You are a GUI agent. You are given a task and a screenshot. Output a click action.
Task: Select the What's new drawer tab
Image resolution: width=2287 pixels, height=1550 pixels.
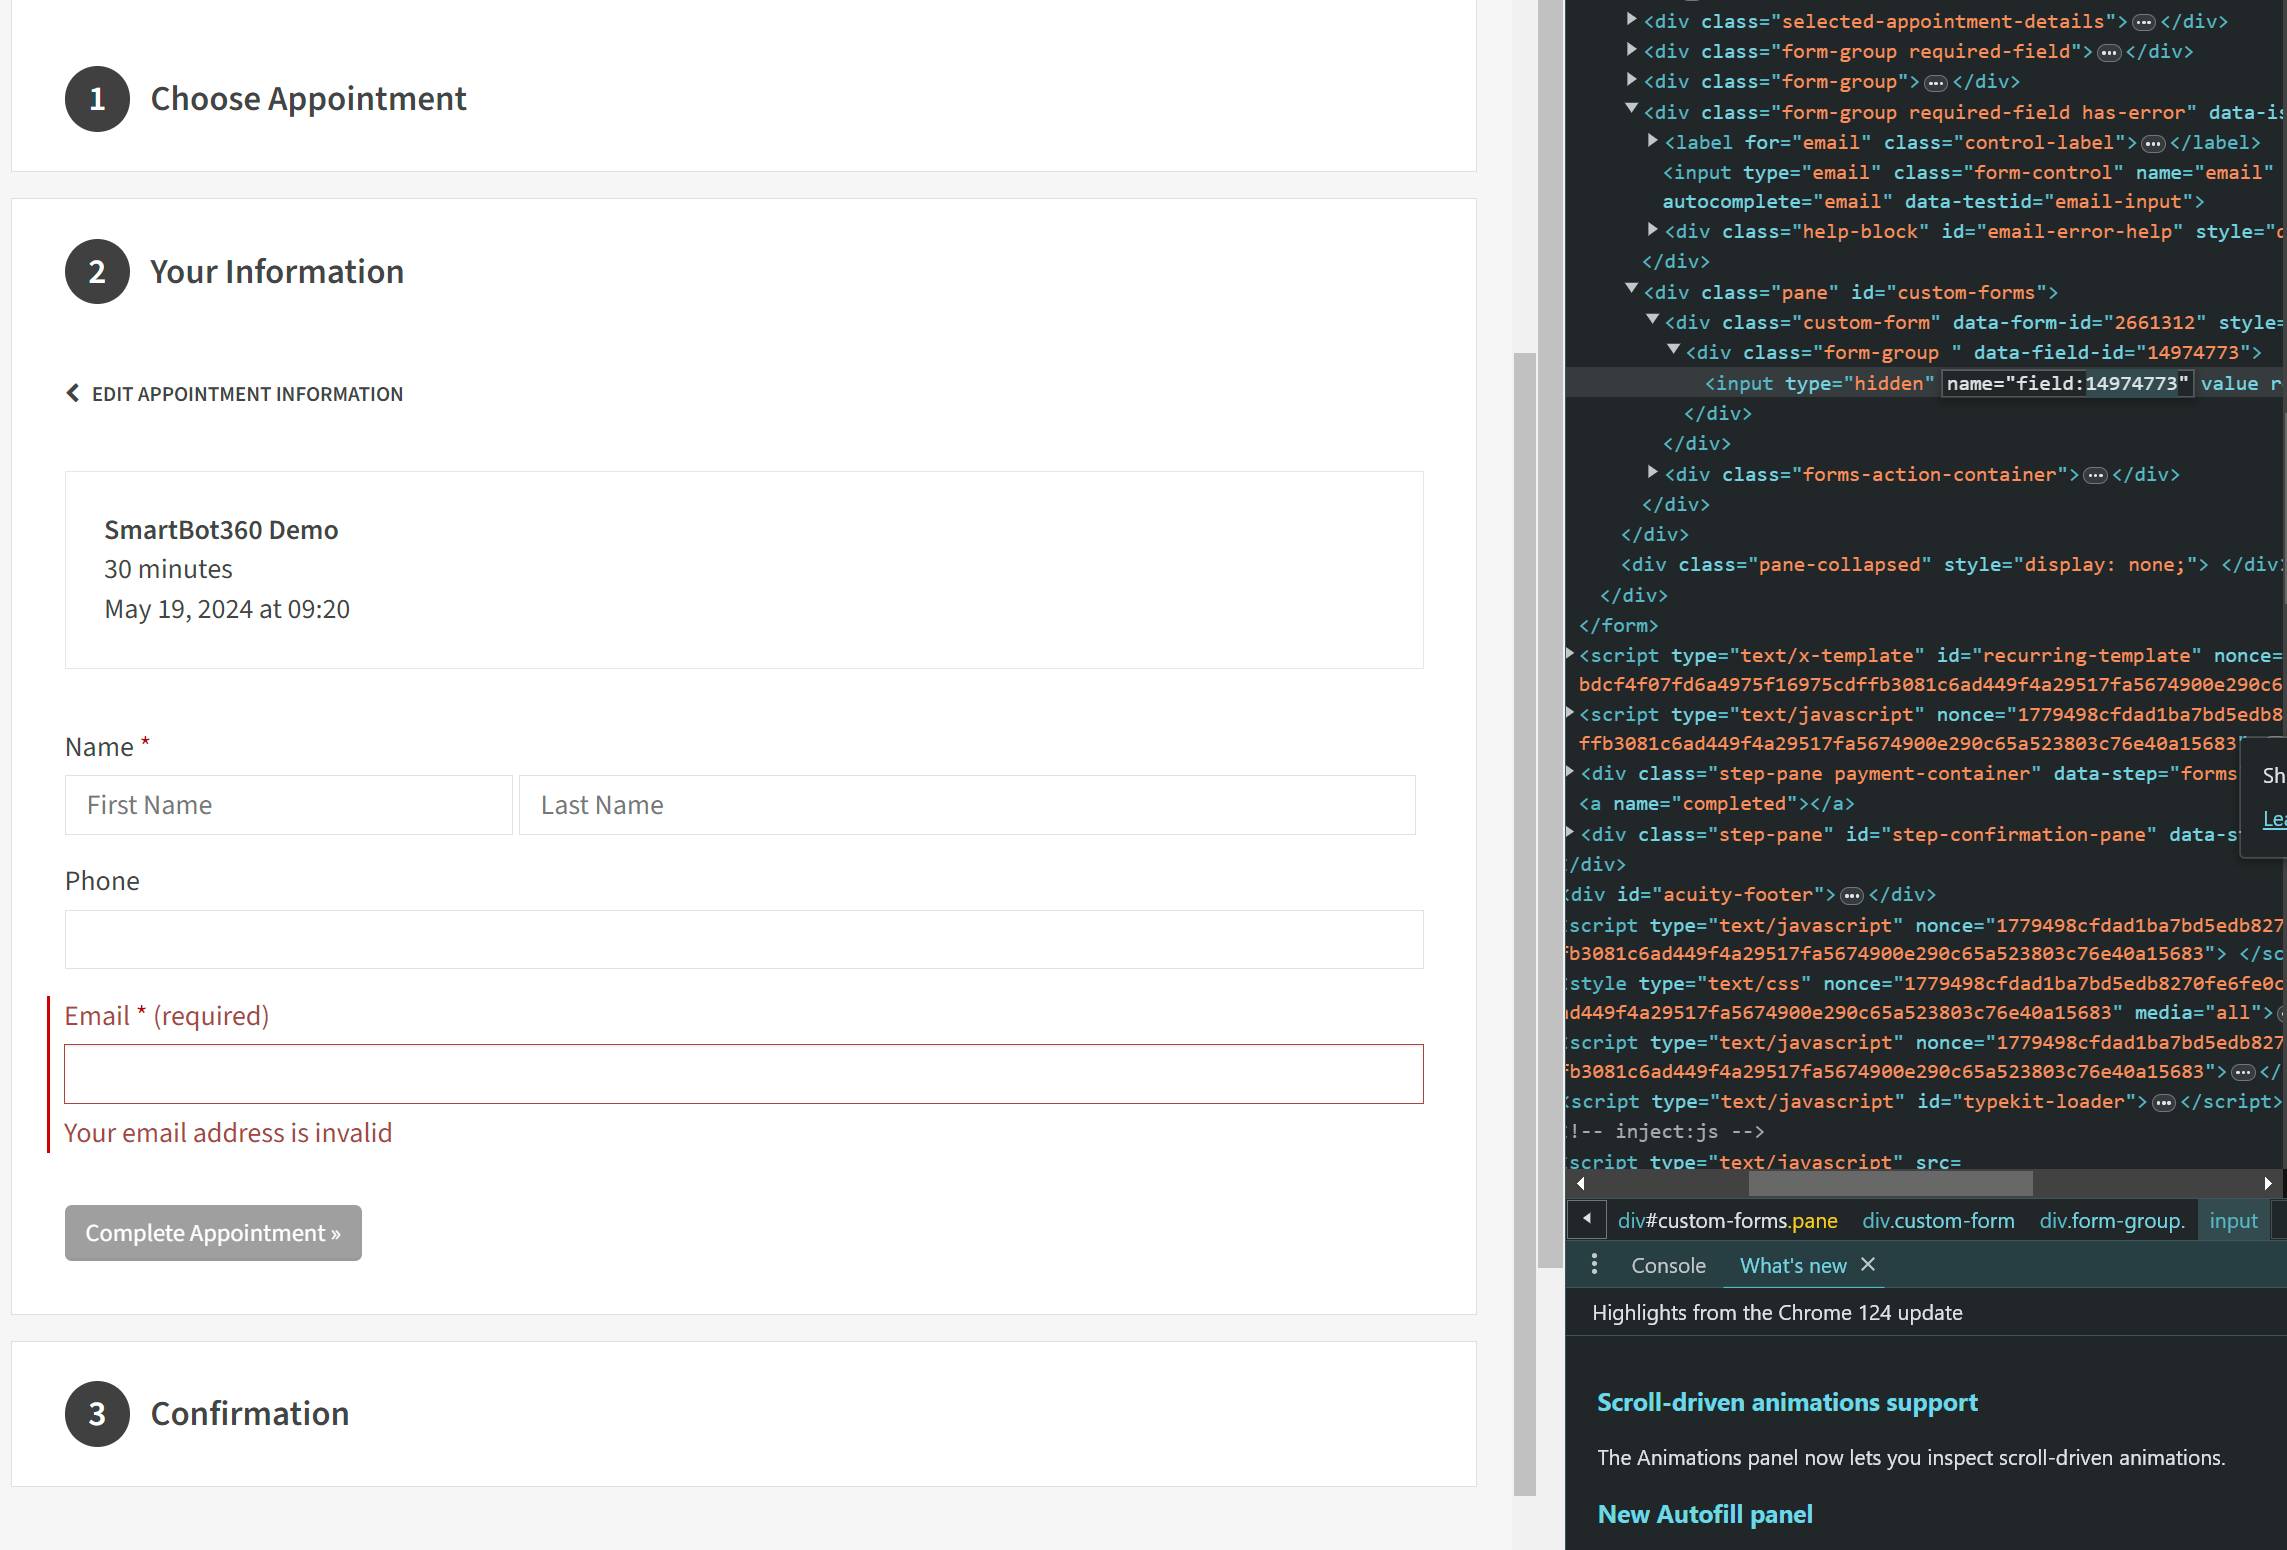[x=1793, y=1265]
